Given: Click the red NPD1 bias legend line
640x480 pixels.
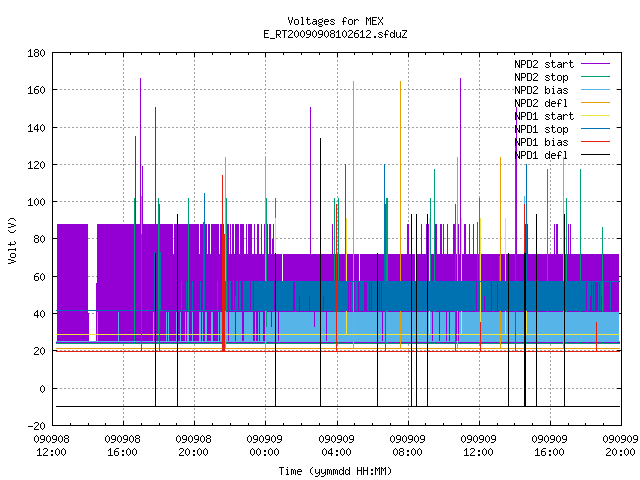Looking at the screenshot, I should tap(596, 142).
